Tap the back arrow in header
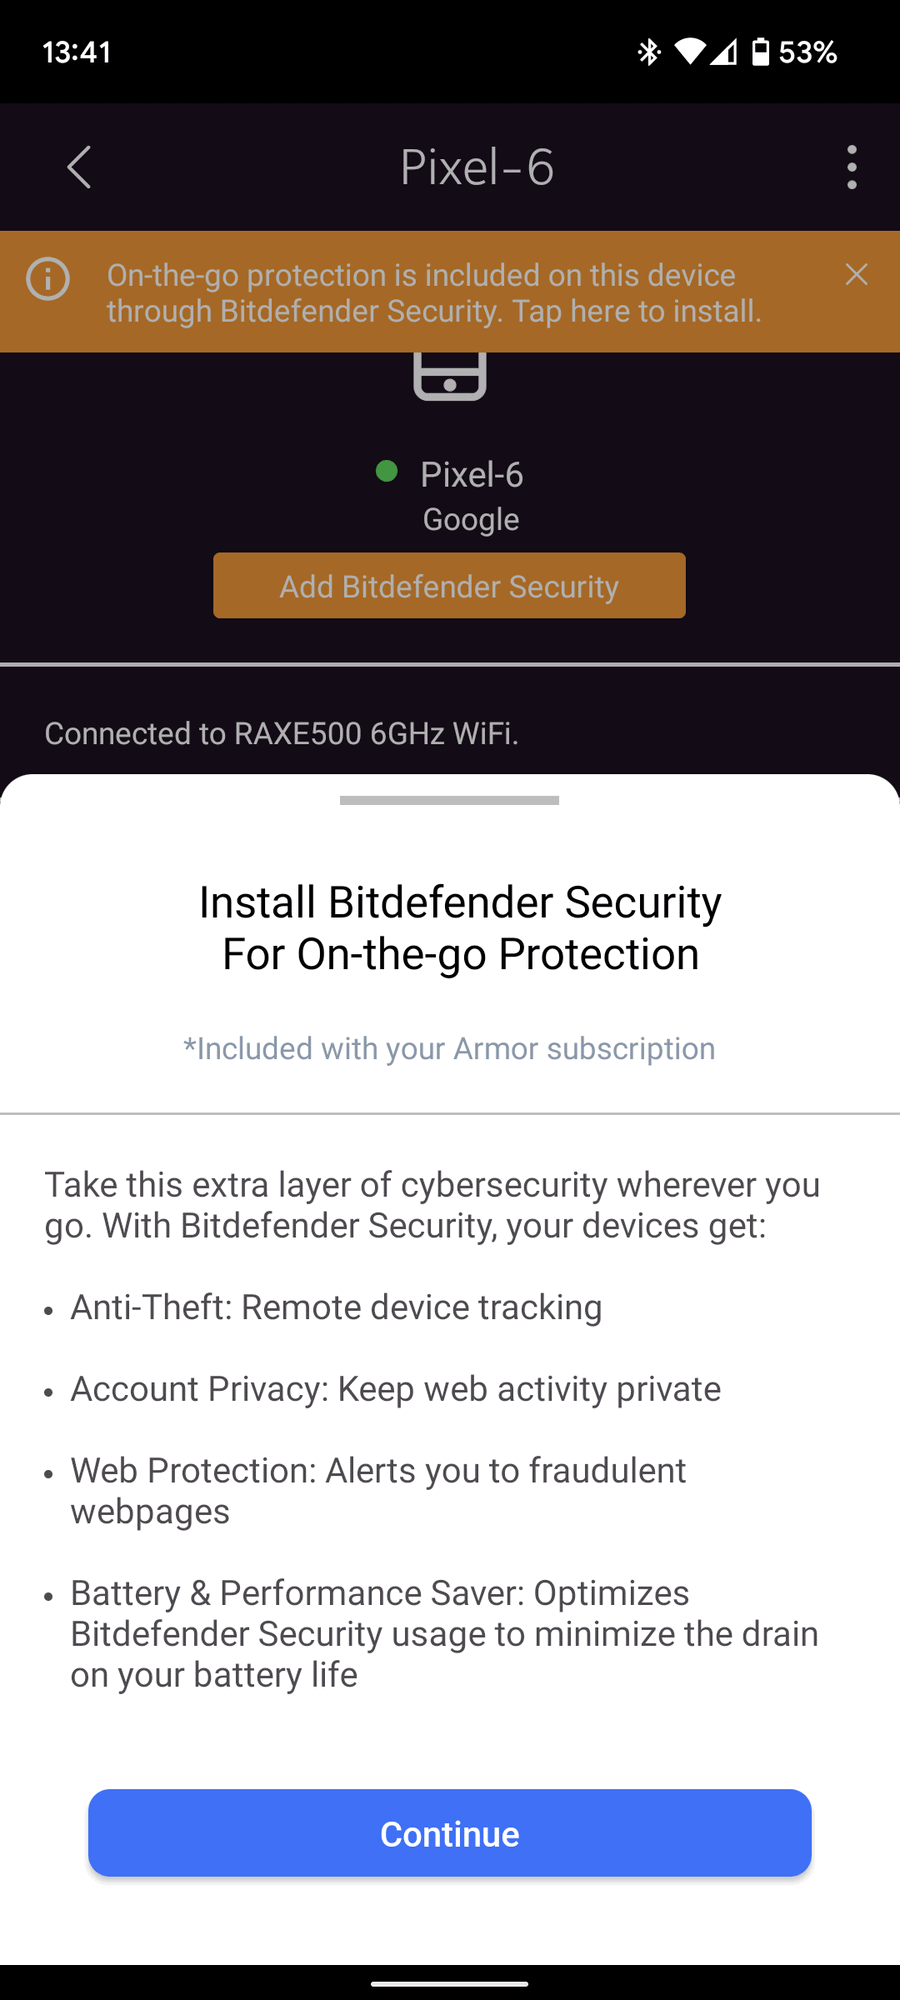Screen dimensions: 900x2000 click(x=79, y=167)
